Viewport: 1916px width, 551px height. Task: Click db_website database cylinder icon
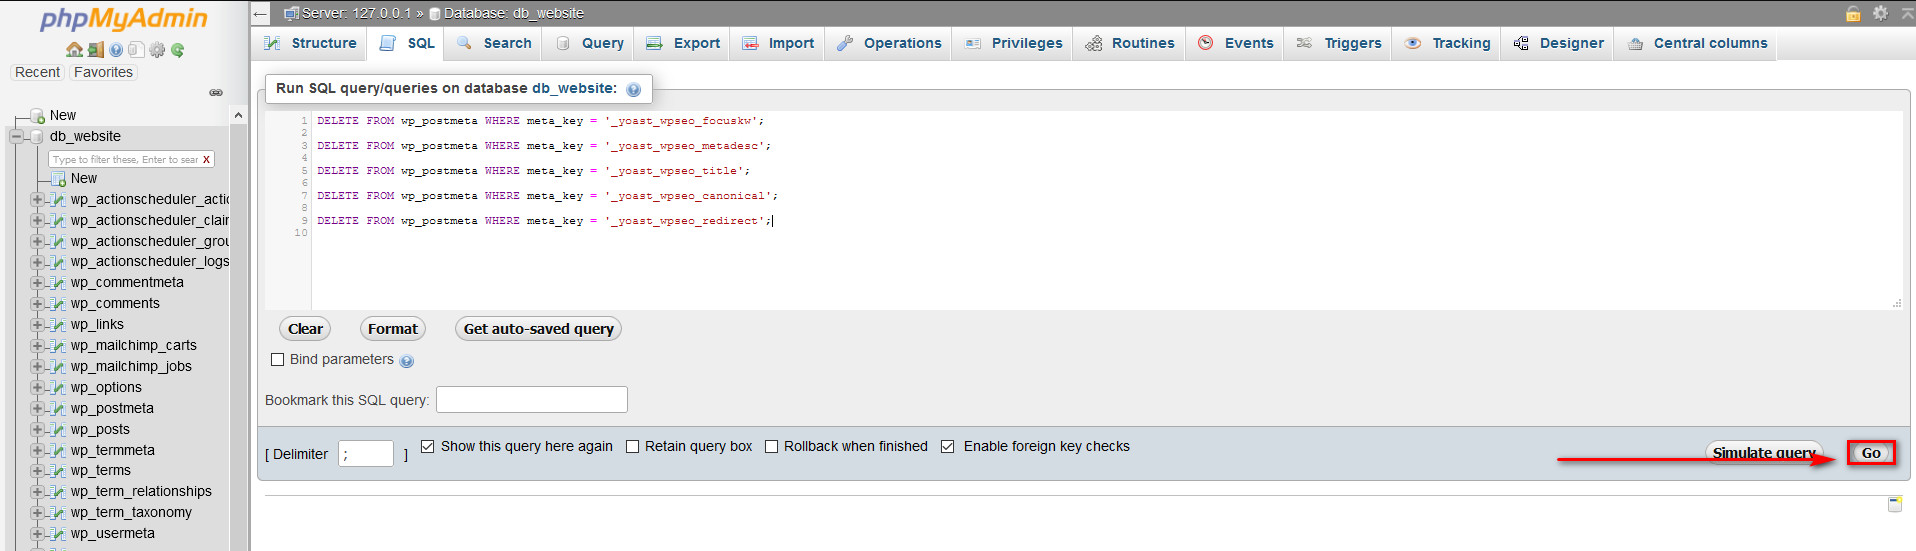tap(37, 137)
